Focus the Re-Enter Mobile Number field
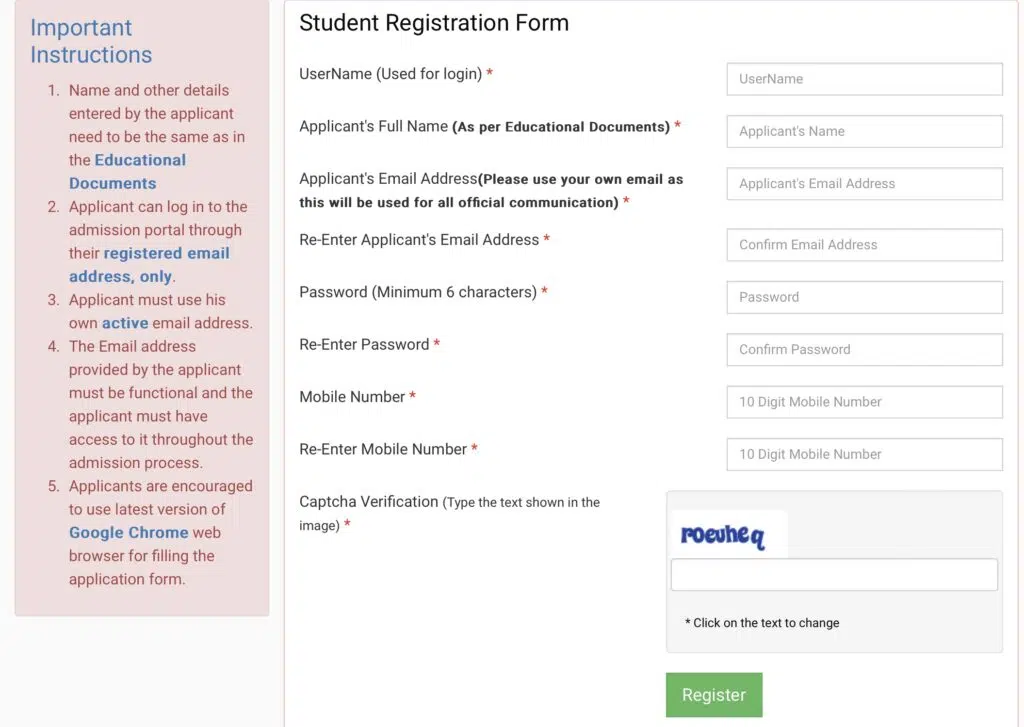Image resolution: width=1024 pixels, height=727 pixels. [x=864, y=454]
